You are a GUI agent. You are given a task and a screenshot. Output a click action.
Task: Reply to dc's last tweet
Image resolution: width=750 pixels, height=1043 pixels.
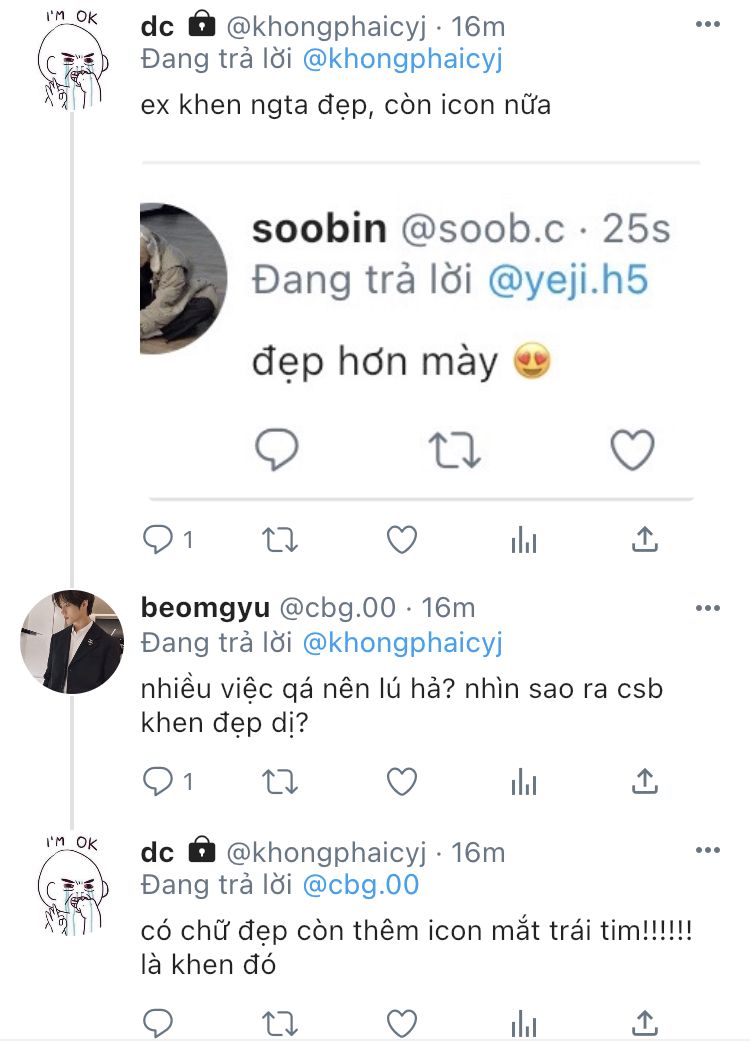click(158, 1022)
